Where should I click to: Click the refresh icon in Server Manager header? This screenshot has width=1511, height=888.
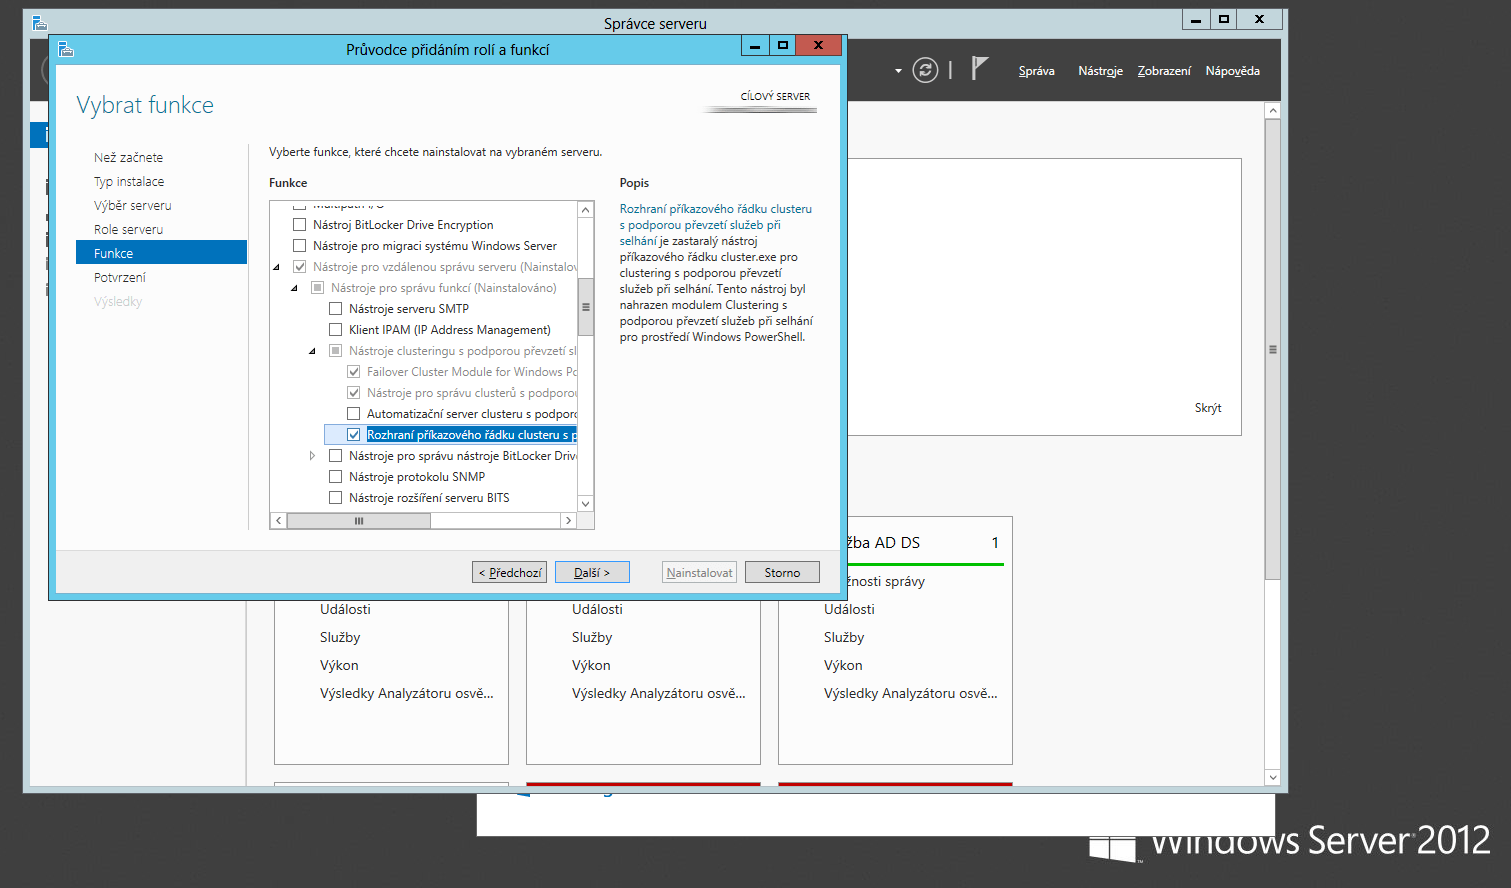pyautogui.click(x=925, y=70)
